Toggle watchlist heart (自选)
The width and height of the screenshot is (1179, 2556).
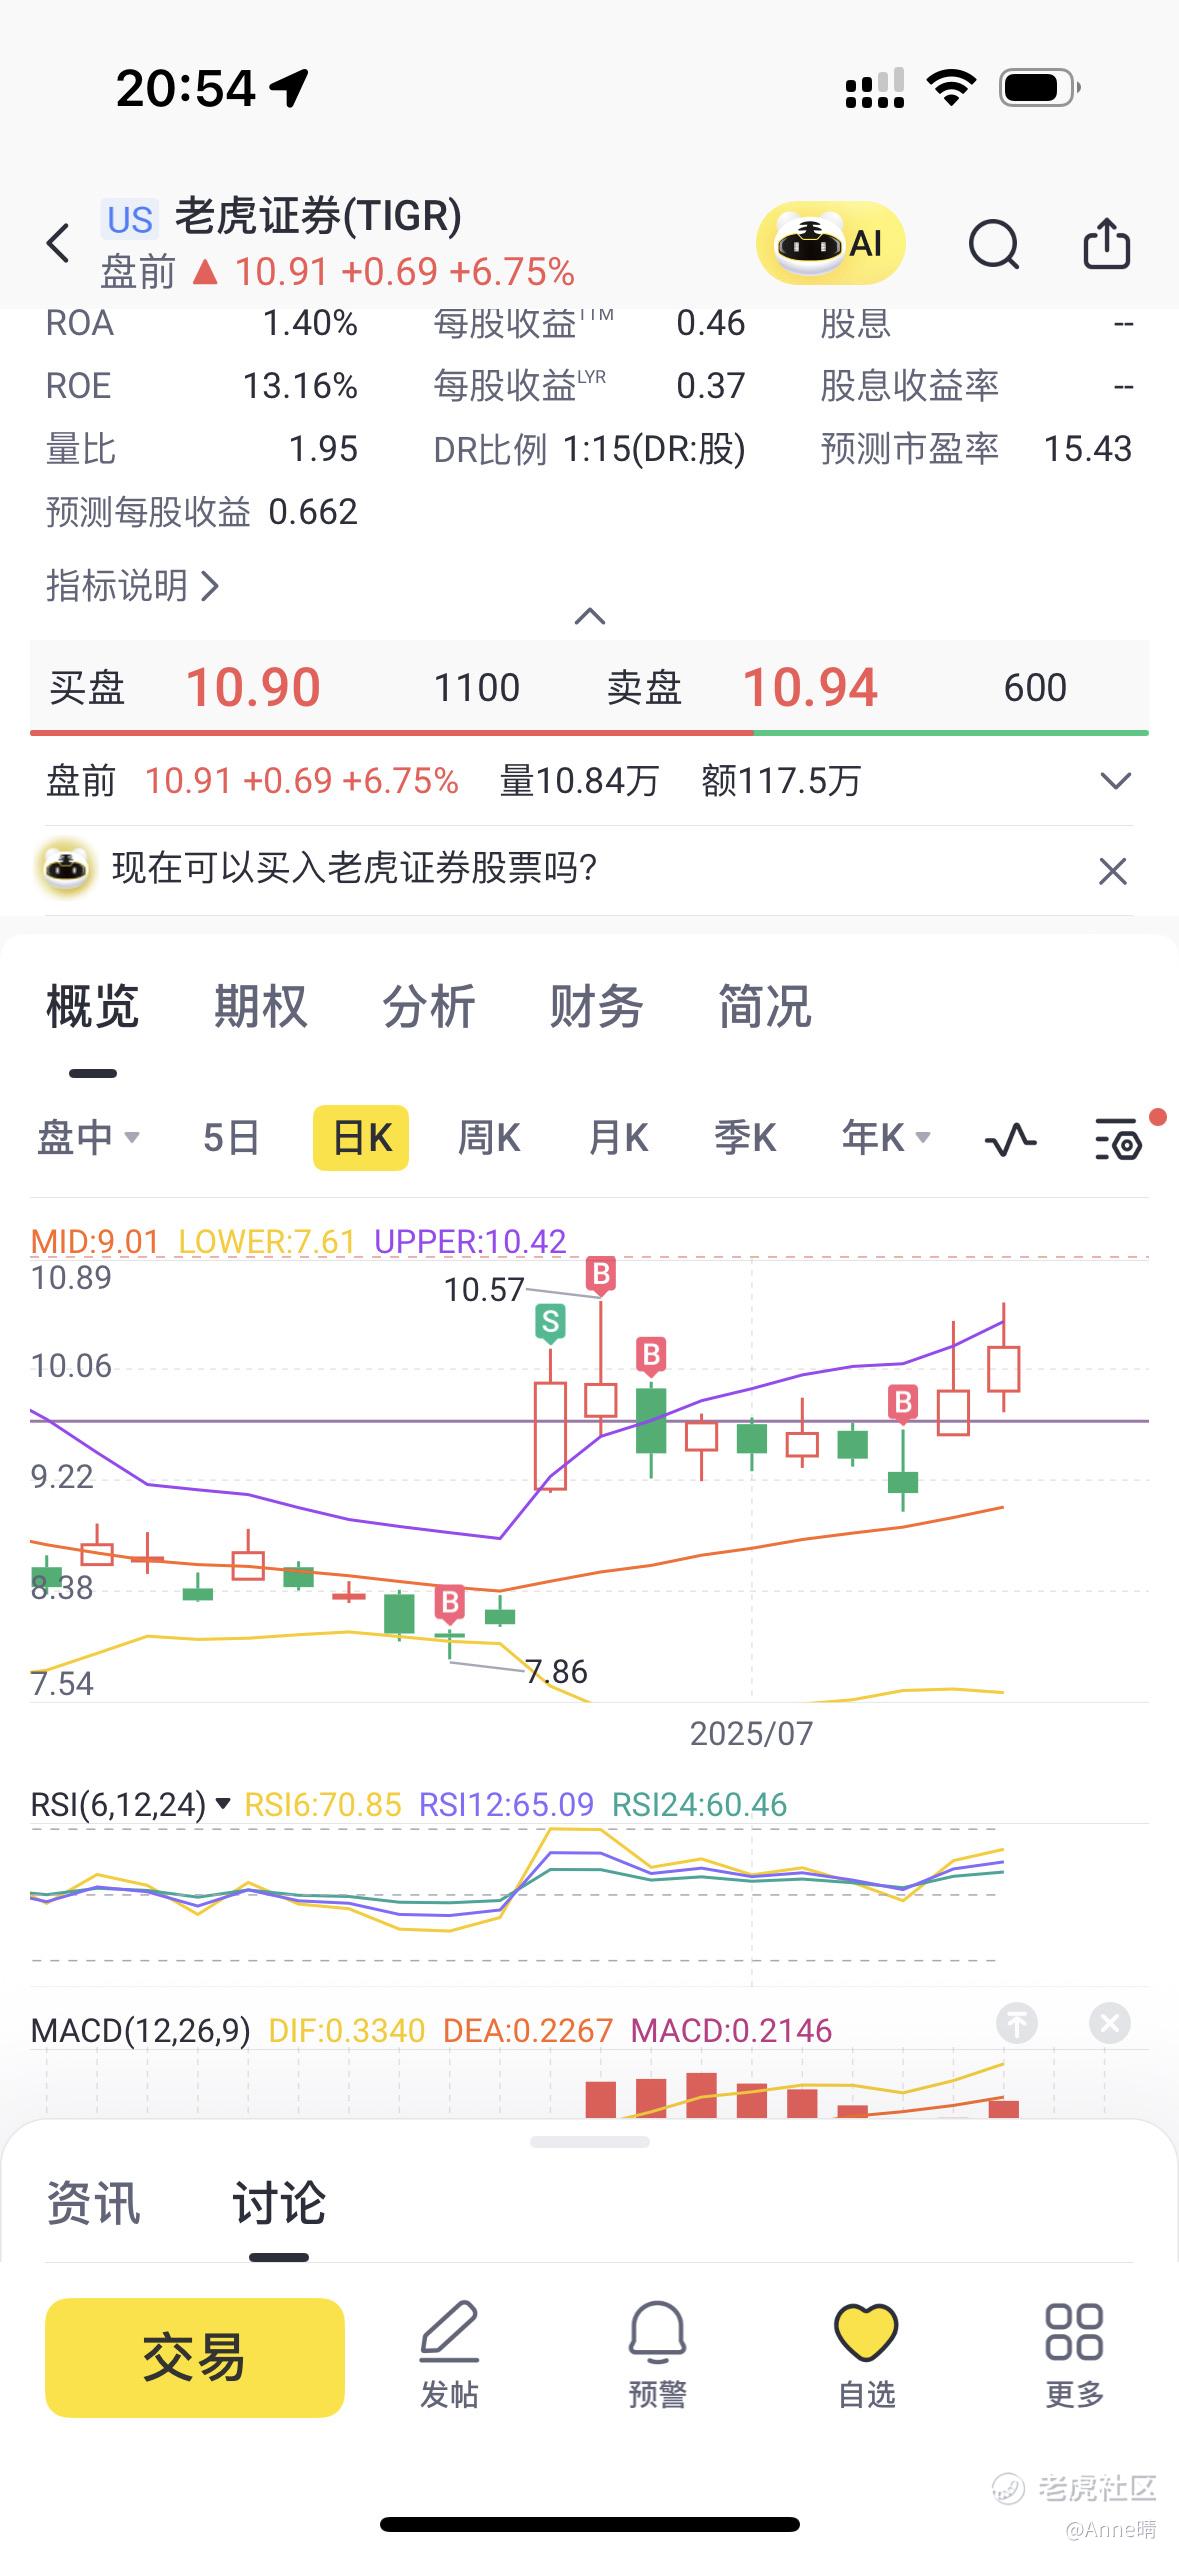pos(866,2356)
